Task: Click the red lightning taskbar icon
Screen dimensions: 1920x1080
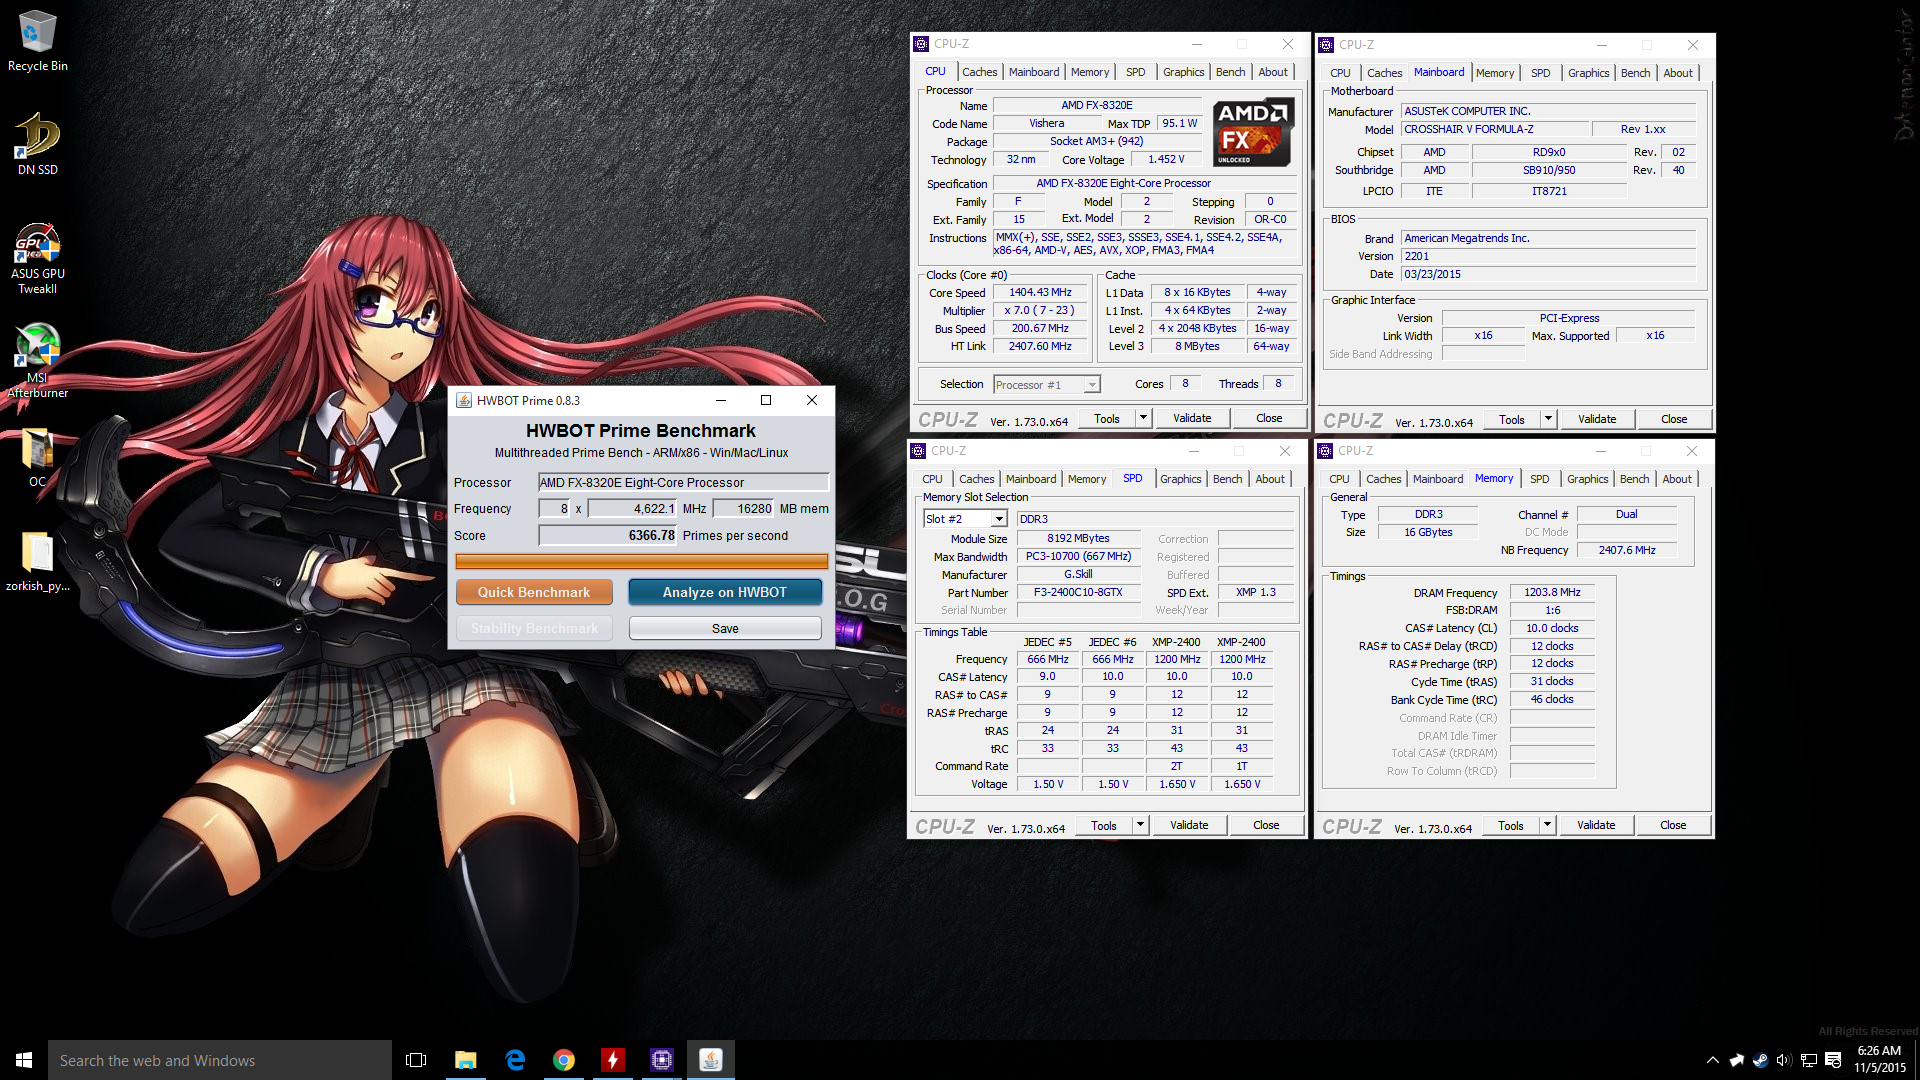Action: (613, 1060)
